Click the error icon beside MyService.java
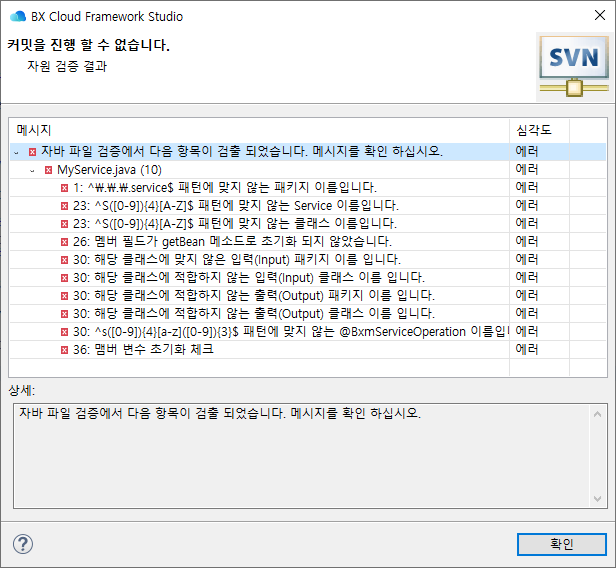This screenshot has height=568, width=616. click(48, 170)
